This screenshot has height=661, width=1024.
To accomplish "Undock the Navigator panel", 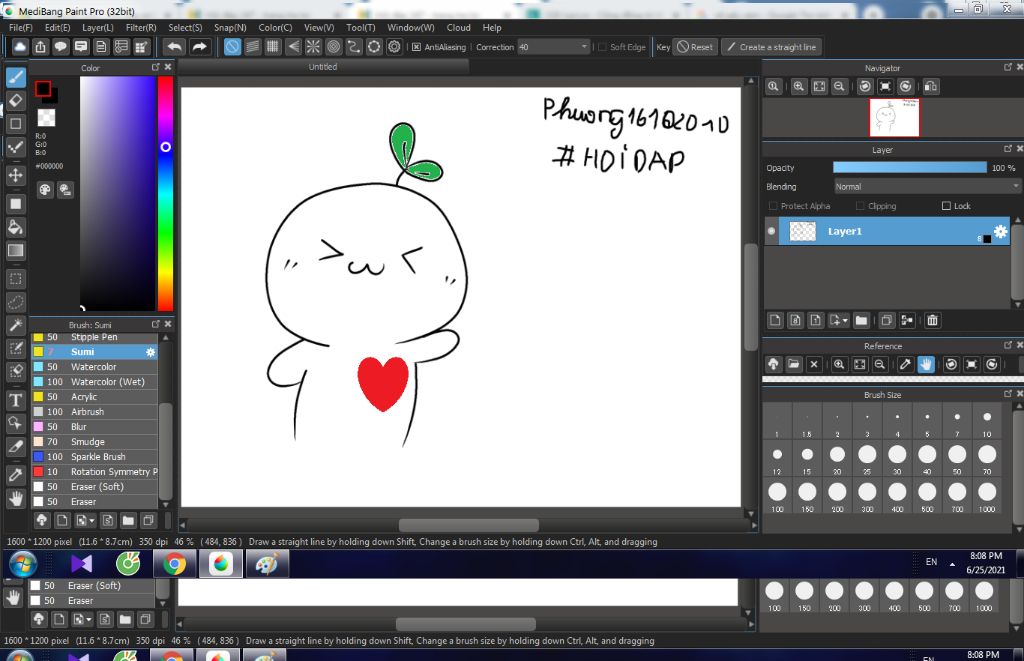I will point(1008,67).
